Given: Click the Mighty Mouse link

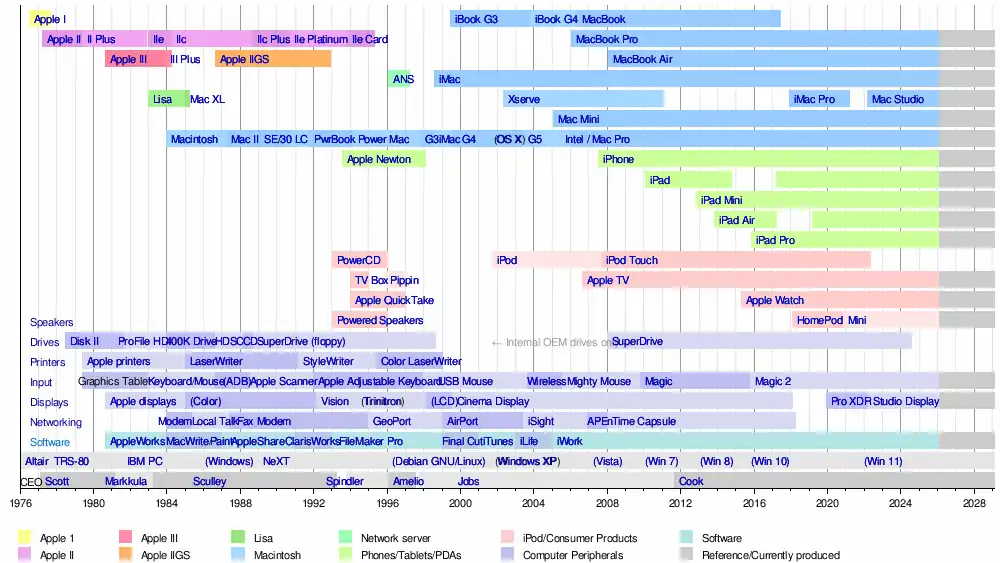Looking at the screenshot, I should 599,381.
